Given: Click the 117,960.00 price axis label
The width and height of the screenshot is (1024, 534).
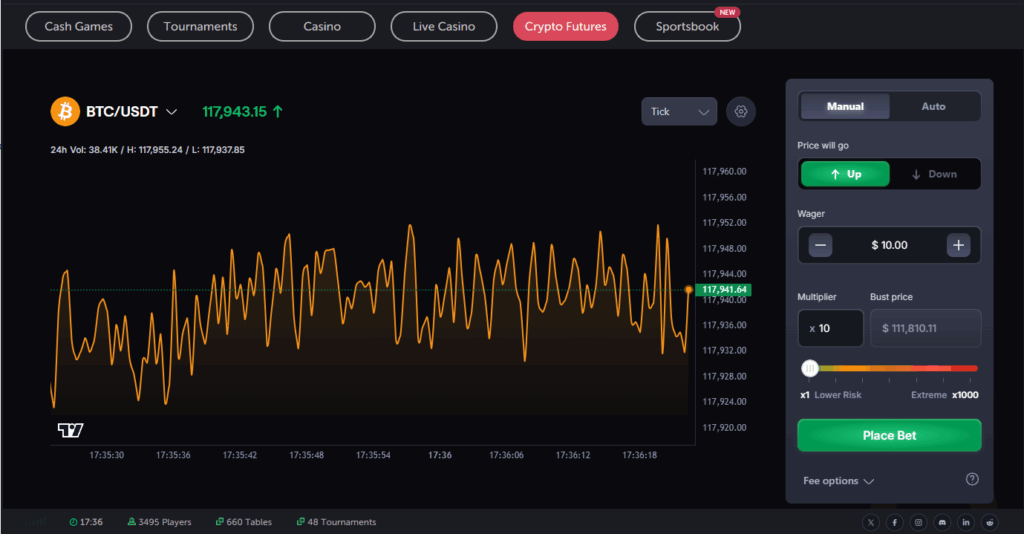Looking at the screenshot, I should click(724, 172).
